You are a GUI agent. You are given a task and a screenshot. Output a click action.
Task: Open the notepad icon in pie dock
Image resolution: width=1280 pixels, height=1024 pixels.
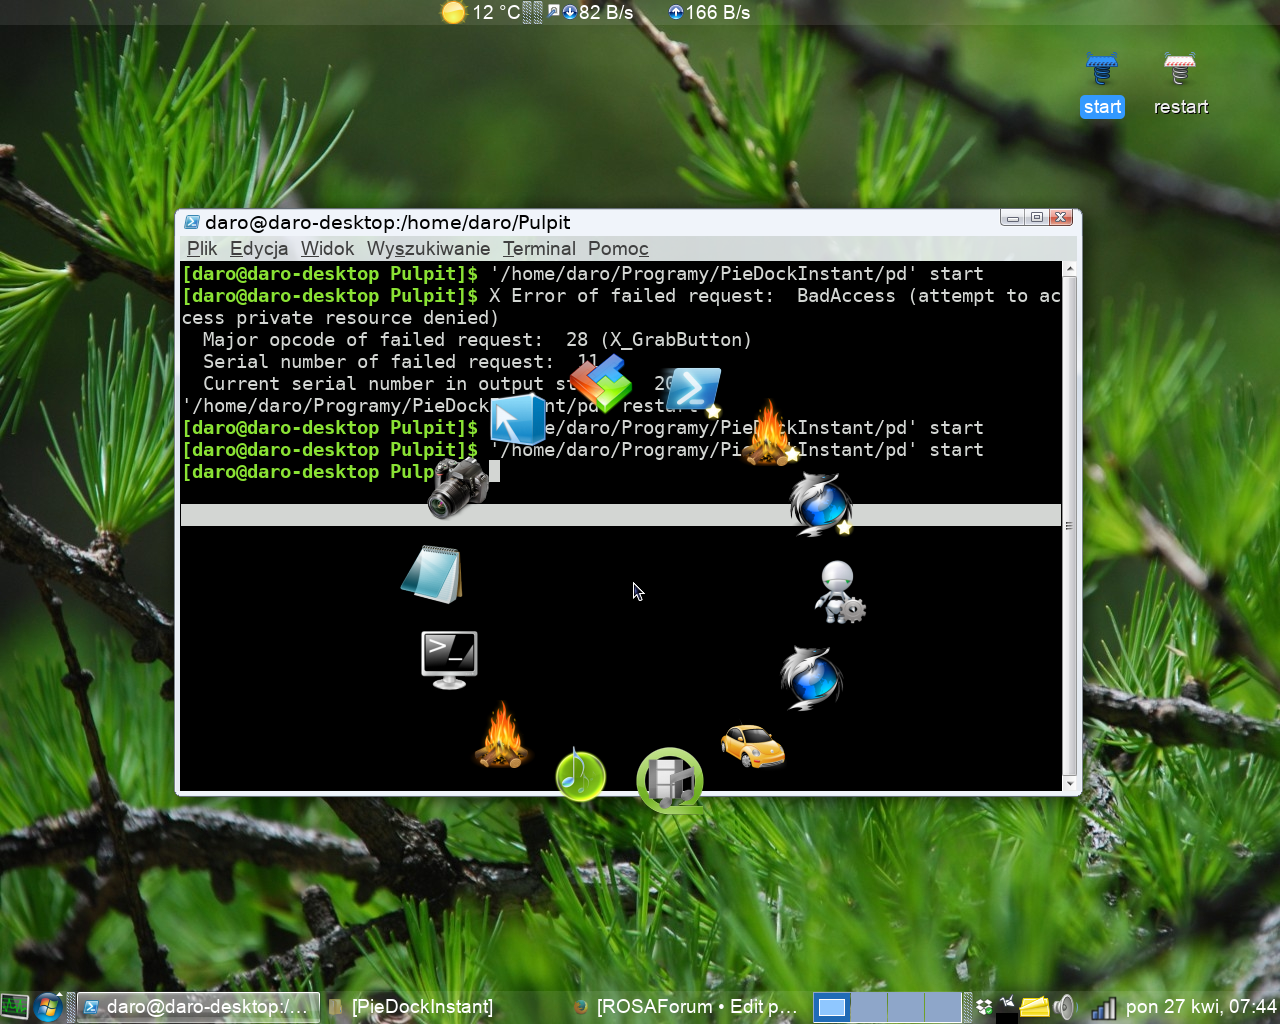[432, 575]
